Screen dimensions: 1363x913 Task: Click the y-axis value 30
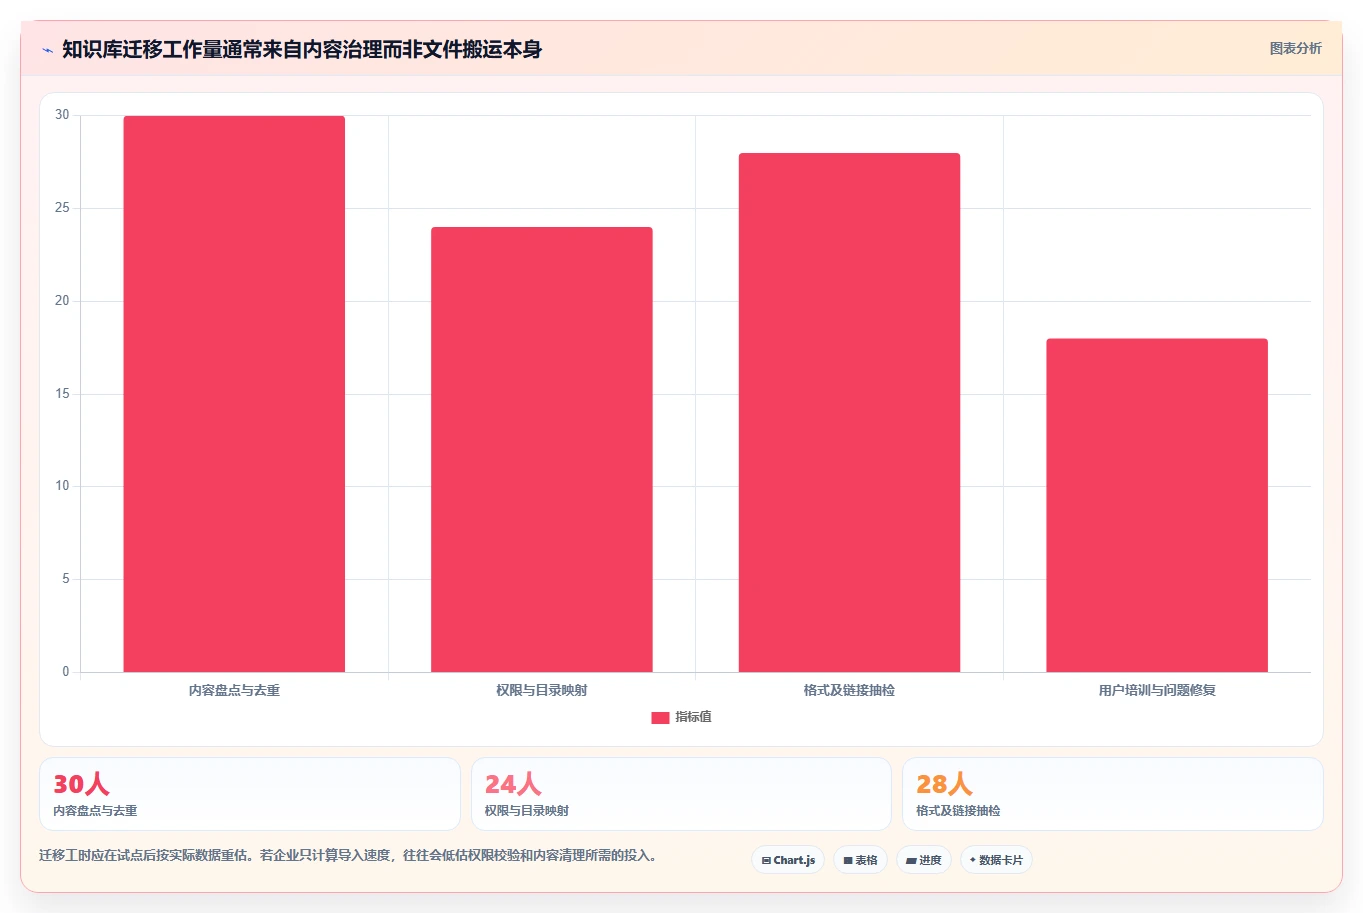pos(63,115)
